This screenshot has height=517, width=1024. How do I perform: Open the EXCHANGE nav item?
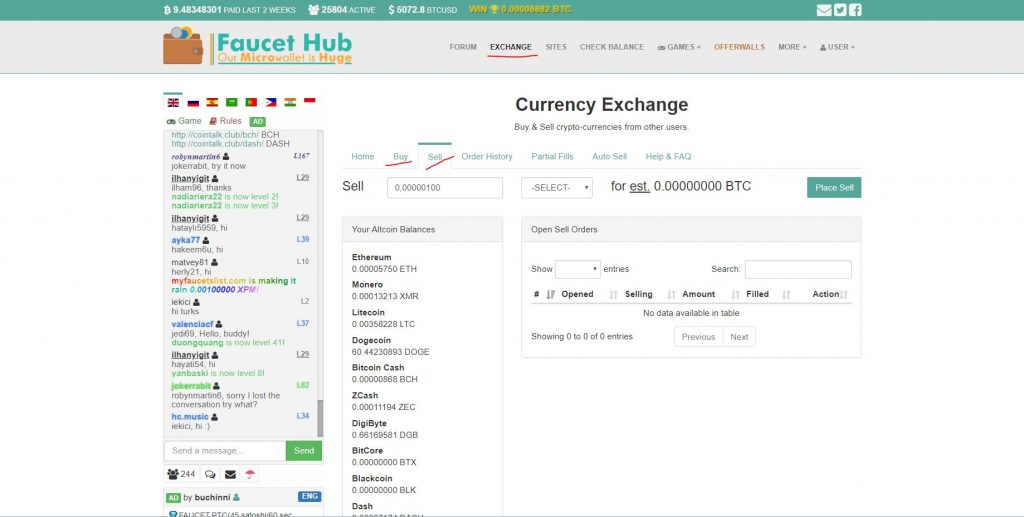point(511,47)
